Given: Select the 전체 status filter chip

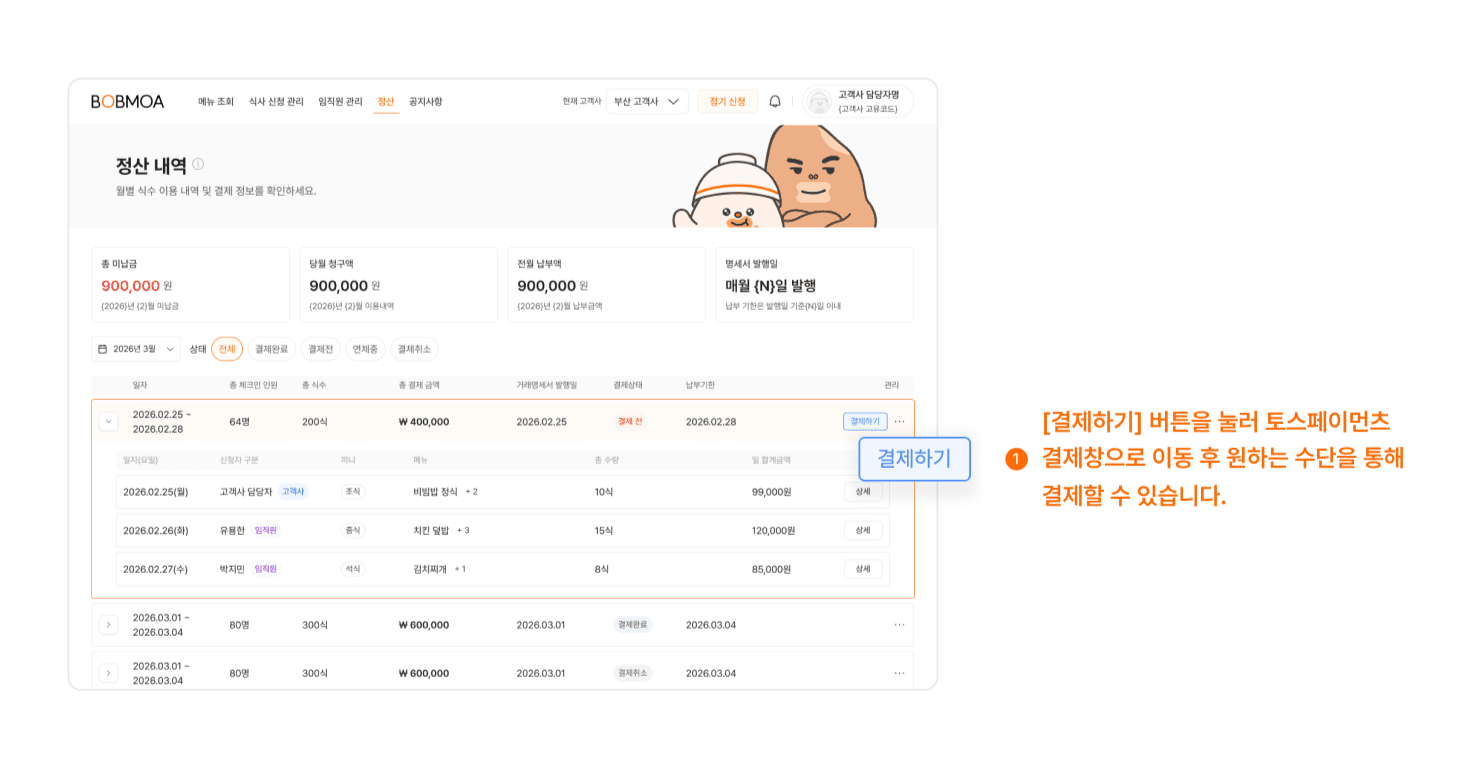Looking at the screenshot, I should [x=227, y=349].
